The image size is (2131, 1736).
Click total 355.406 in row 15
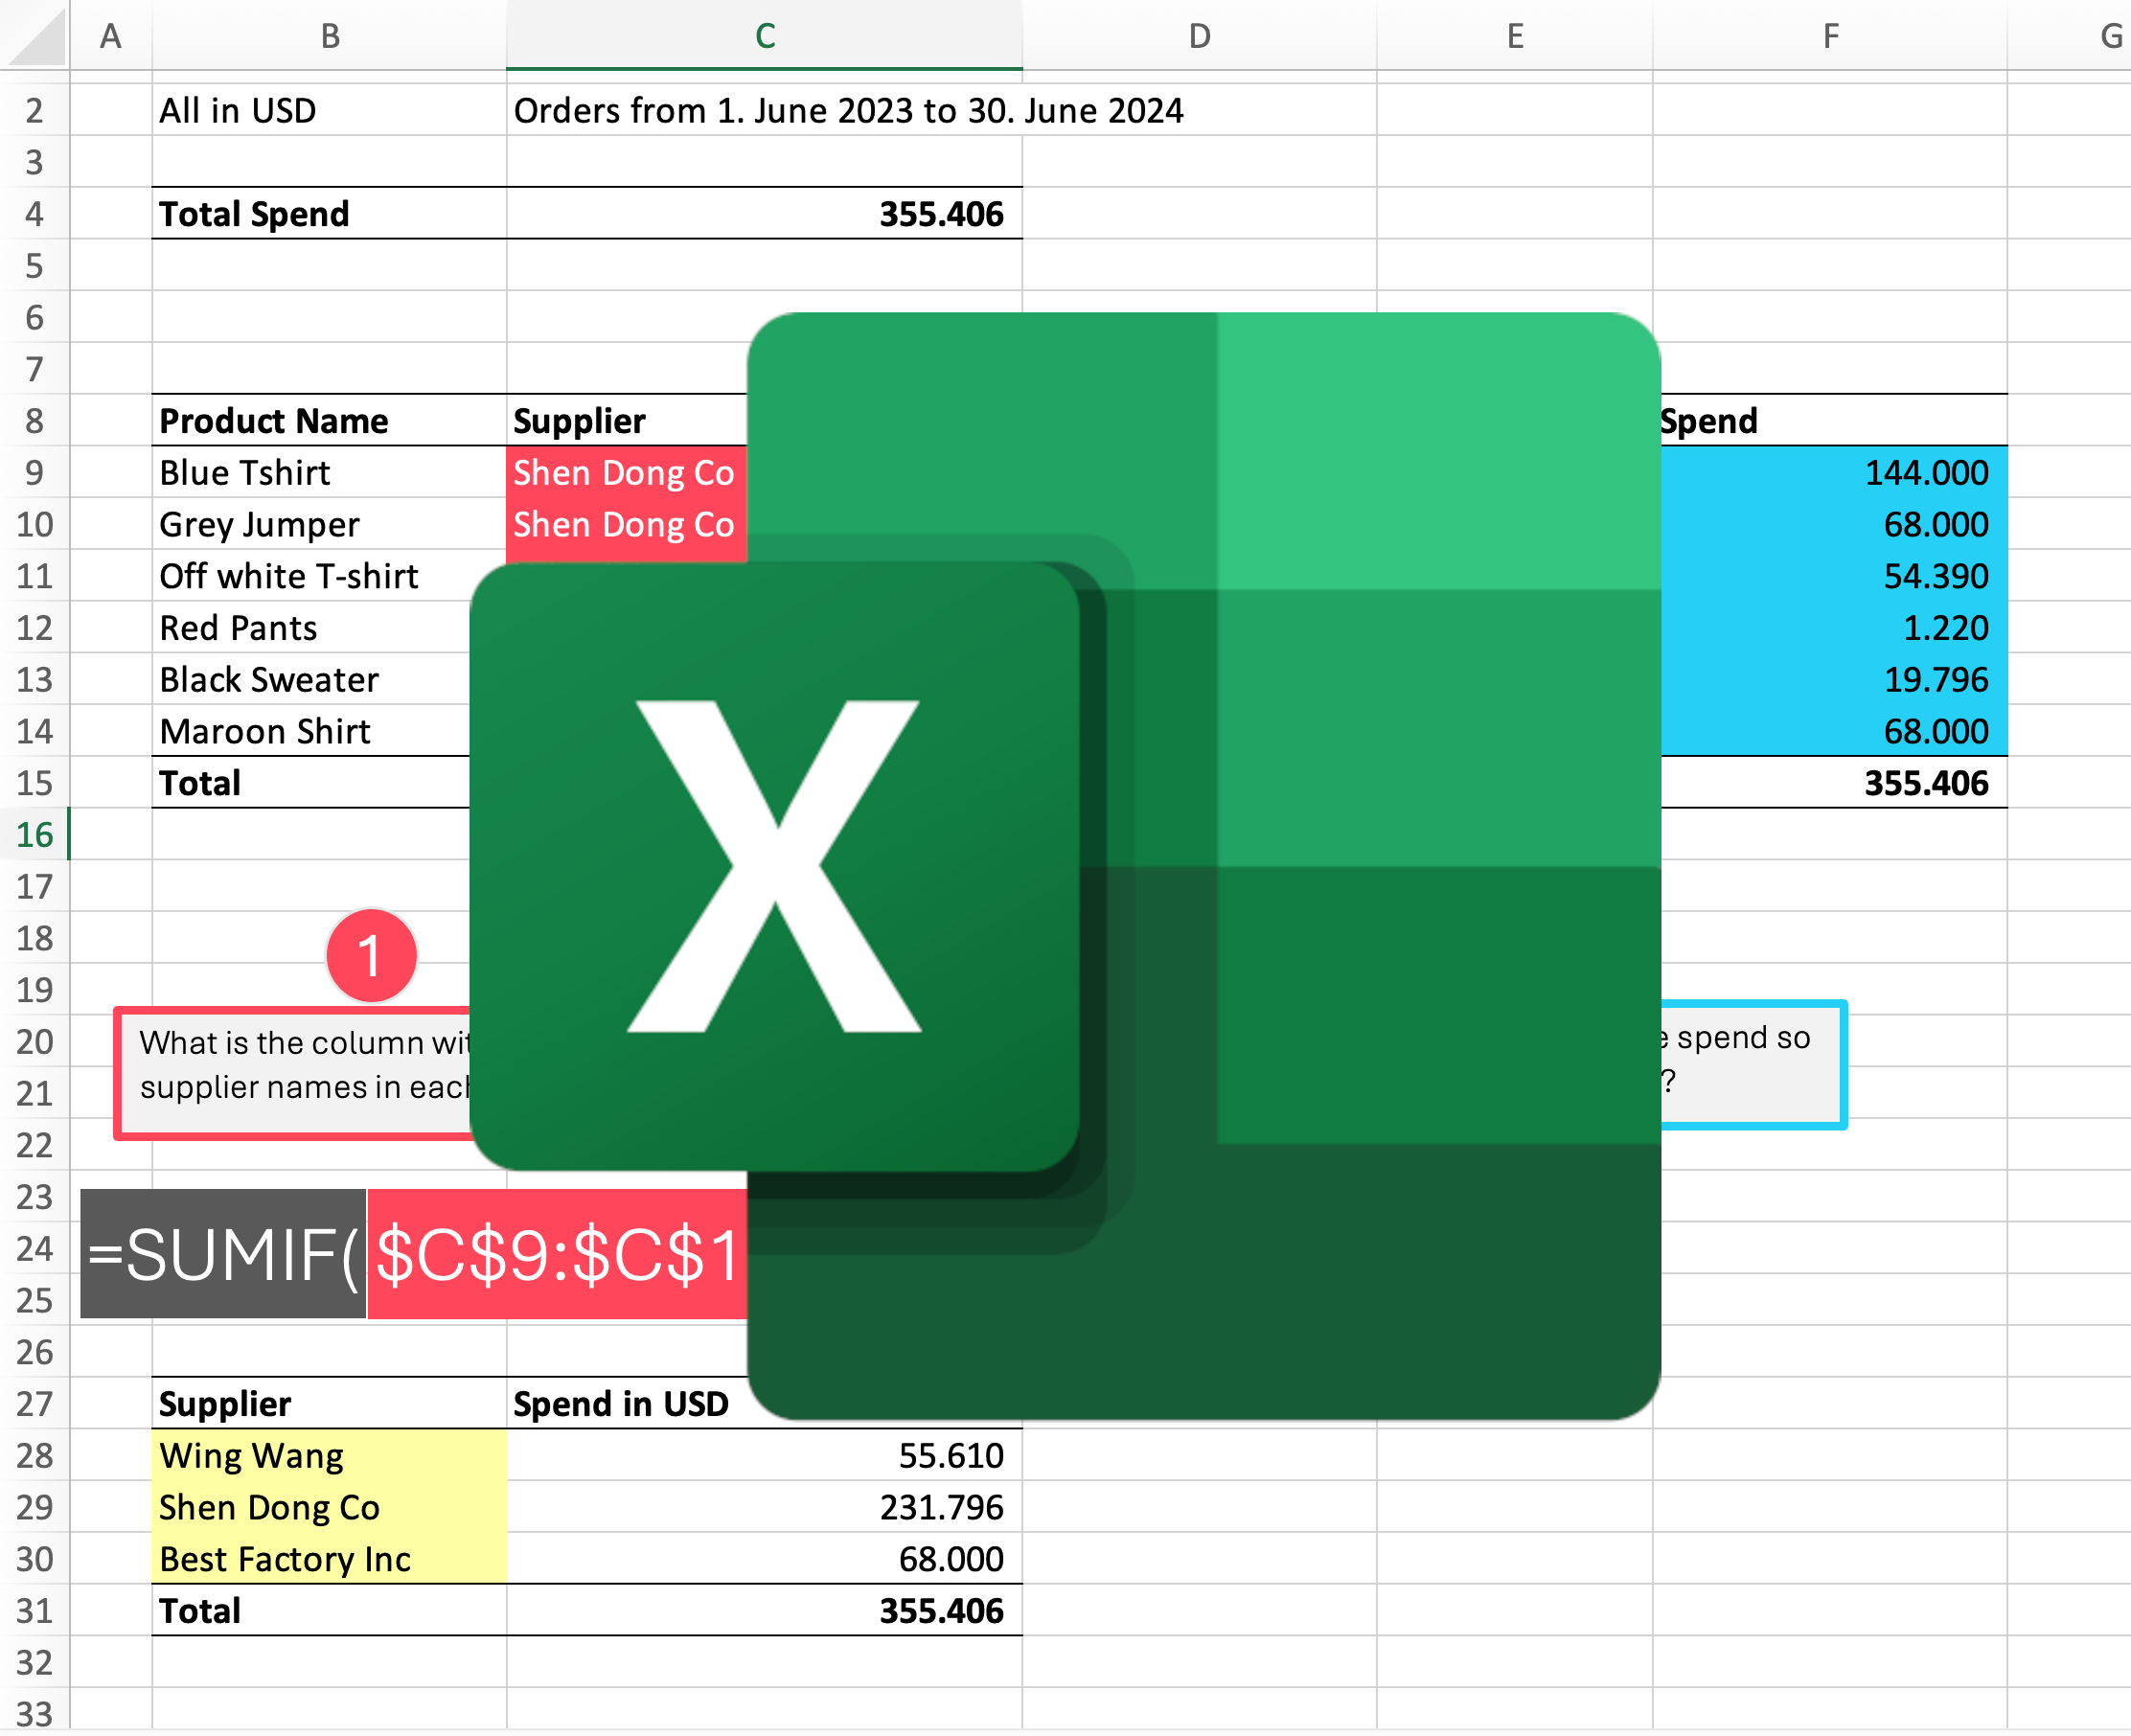coord(1832,783)
